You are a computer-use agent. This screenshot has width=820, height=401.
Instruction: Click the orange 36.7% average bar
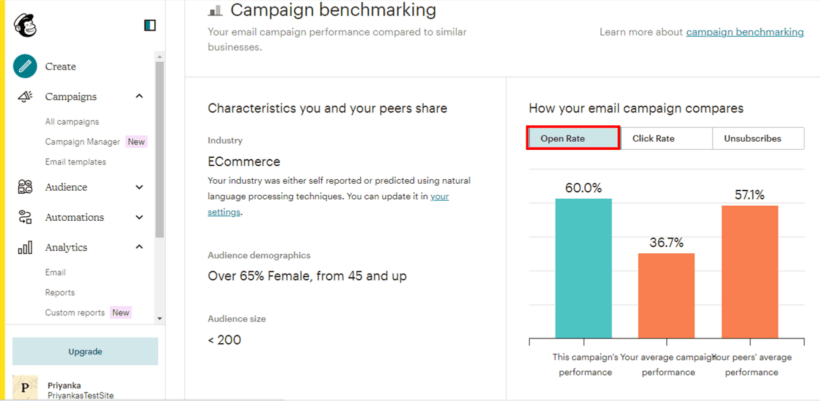coord(666,295)
